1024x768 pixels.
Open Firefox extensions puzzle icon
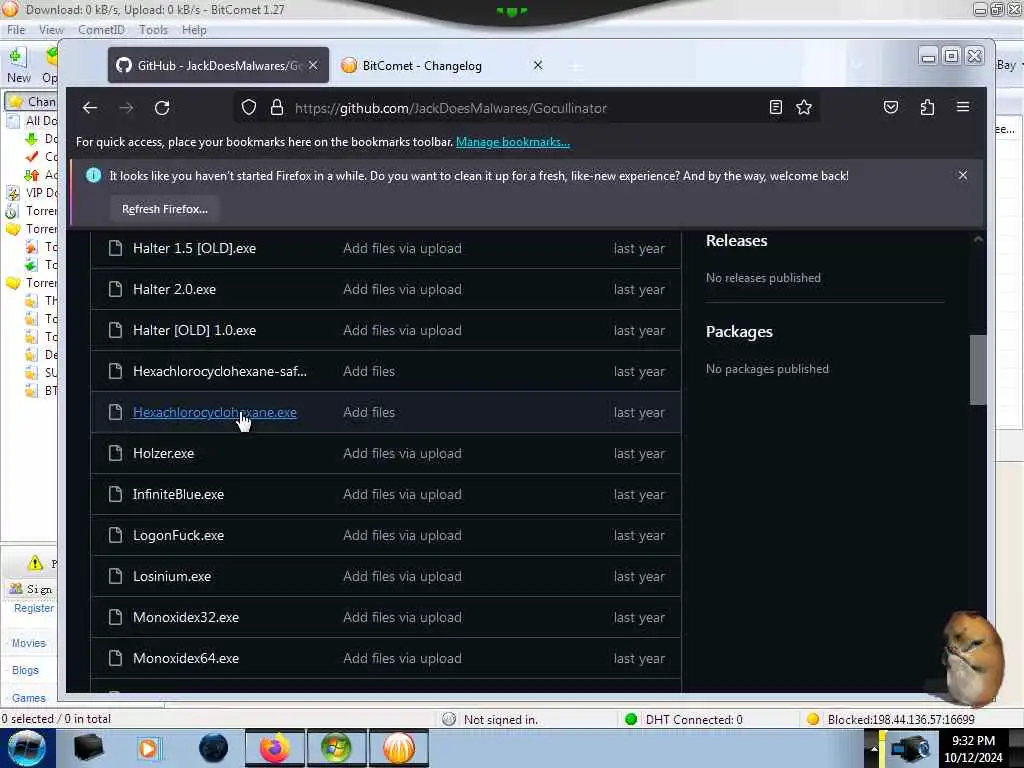[x=927, y=107]
